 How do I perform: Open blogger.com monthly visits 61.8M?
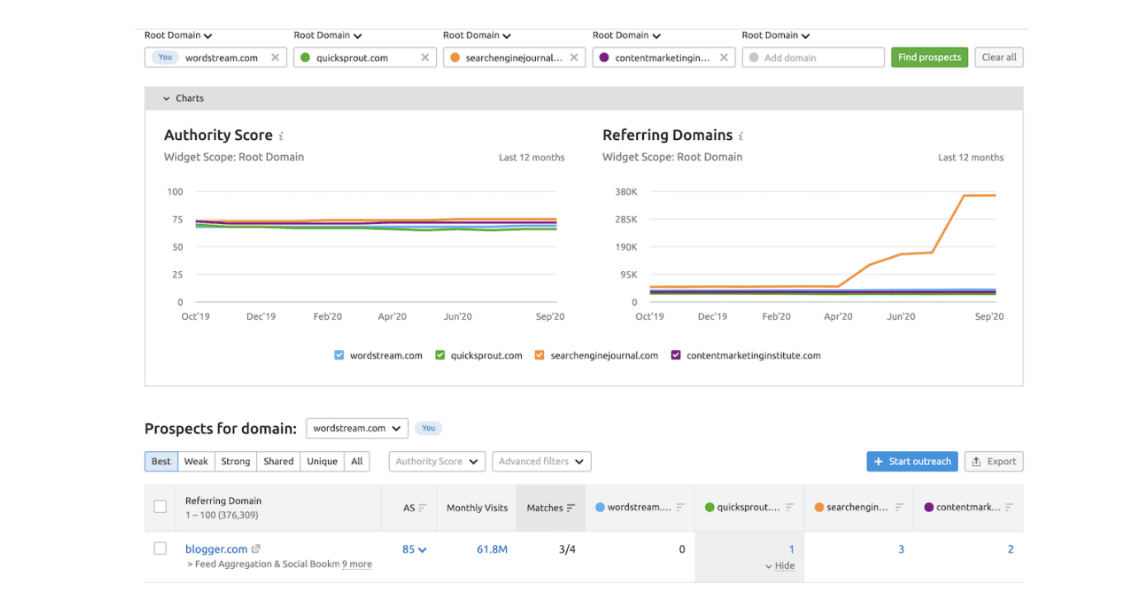coord(492,550)
